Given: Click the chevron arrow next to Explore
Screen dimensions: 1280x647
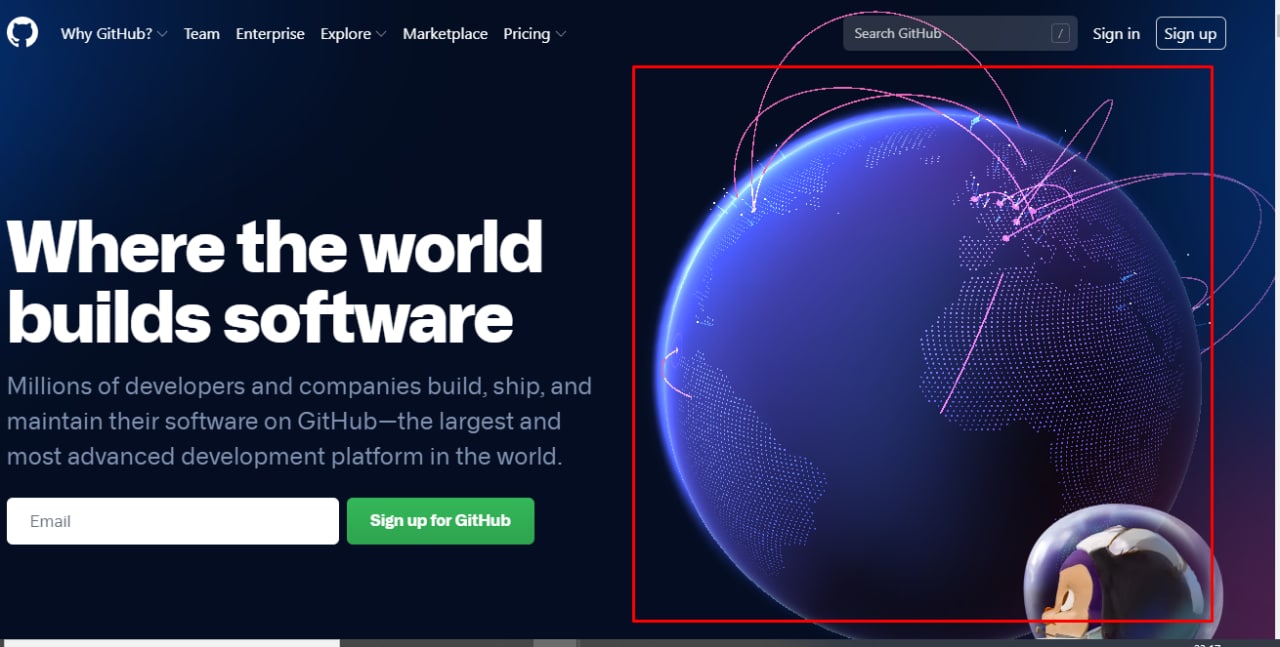Looking at the screenshot, I should [381, 34].
